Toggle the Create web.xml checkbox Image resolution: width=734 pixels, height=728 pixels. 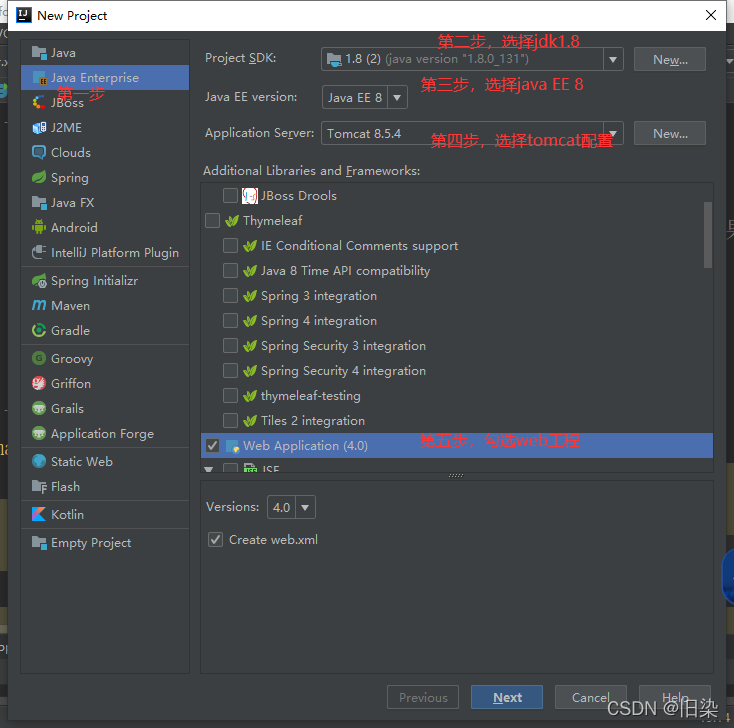click(215, 540)
